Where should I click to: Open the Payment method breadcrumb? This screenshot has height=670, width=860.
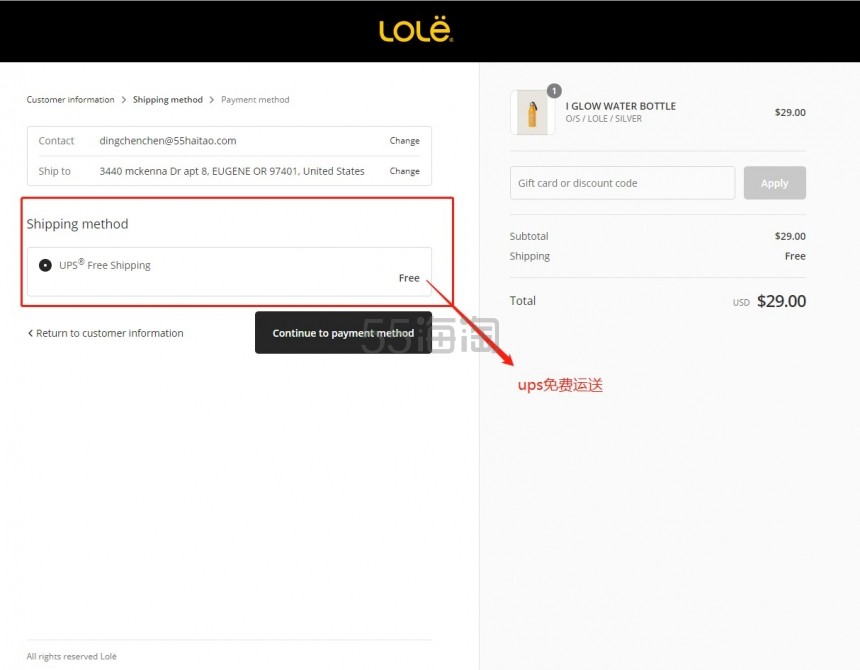[255, 100]
